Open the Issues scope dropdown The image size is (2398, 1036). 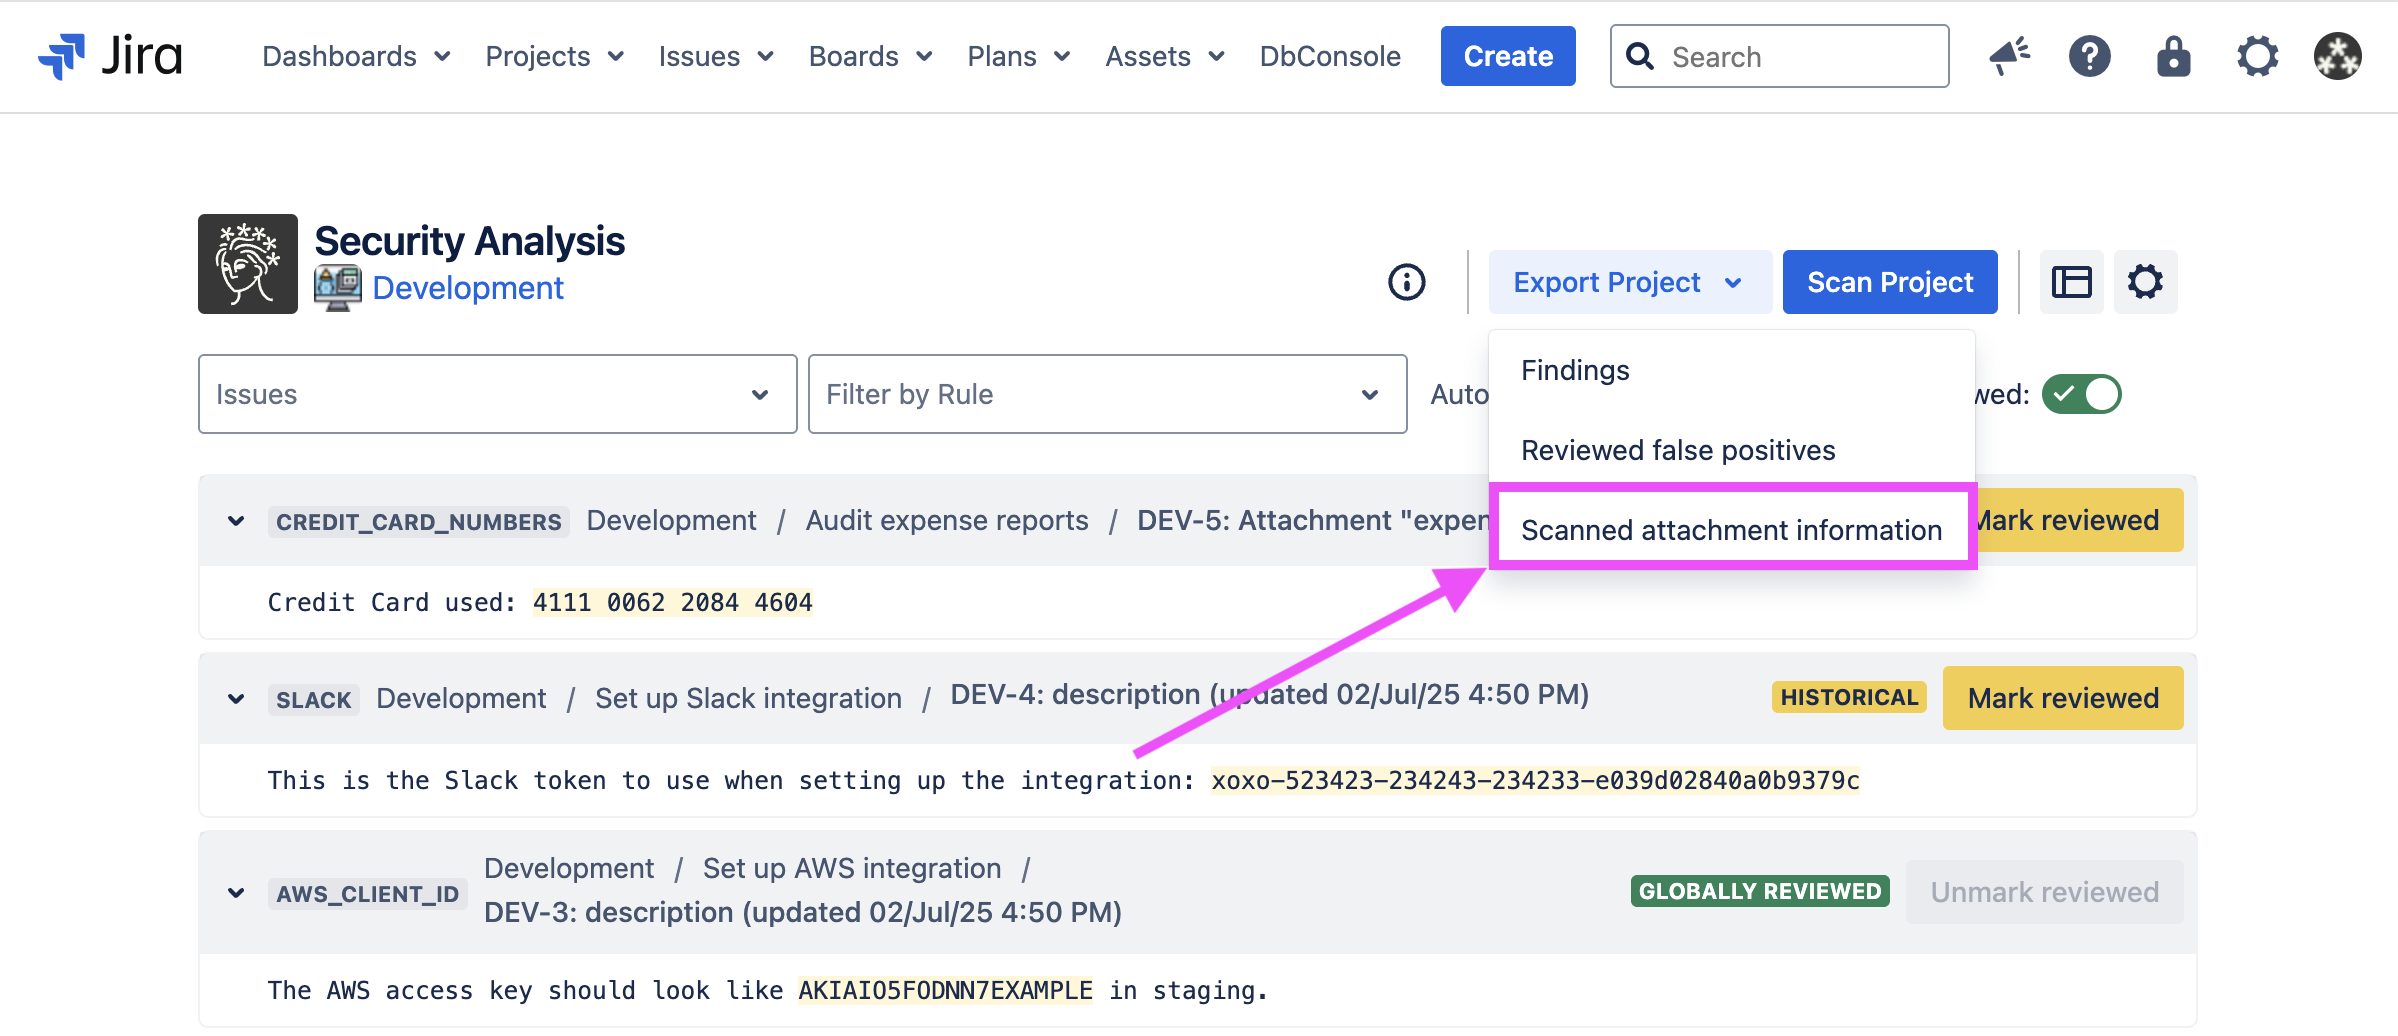click(497, 394)
